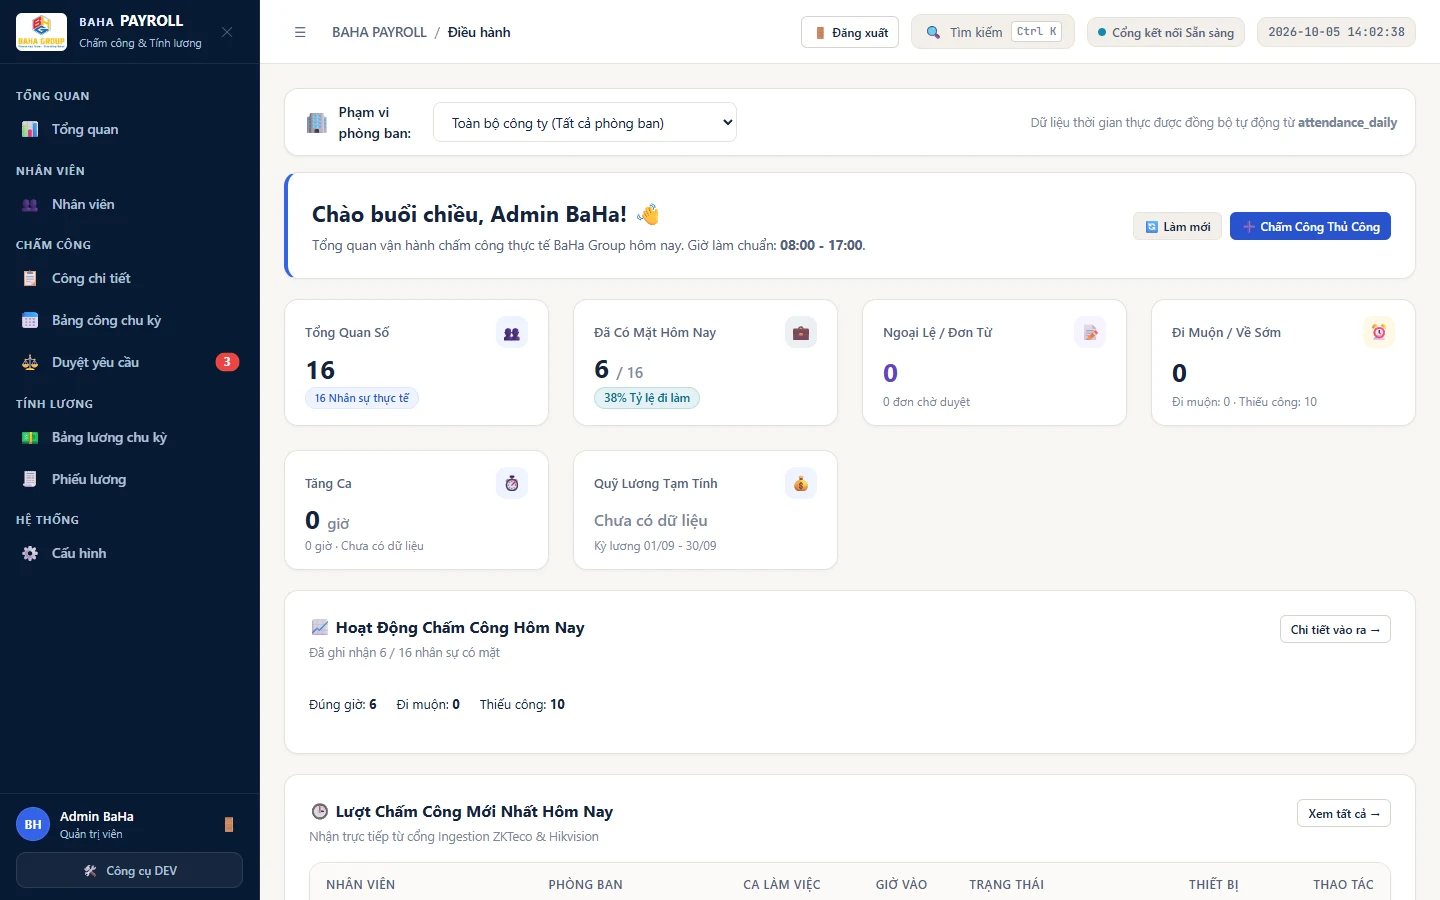Click the briefcase icon on Đã Có Mặt Hôm Nay card
The image size is (1440, 900).
[801, 333]
